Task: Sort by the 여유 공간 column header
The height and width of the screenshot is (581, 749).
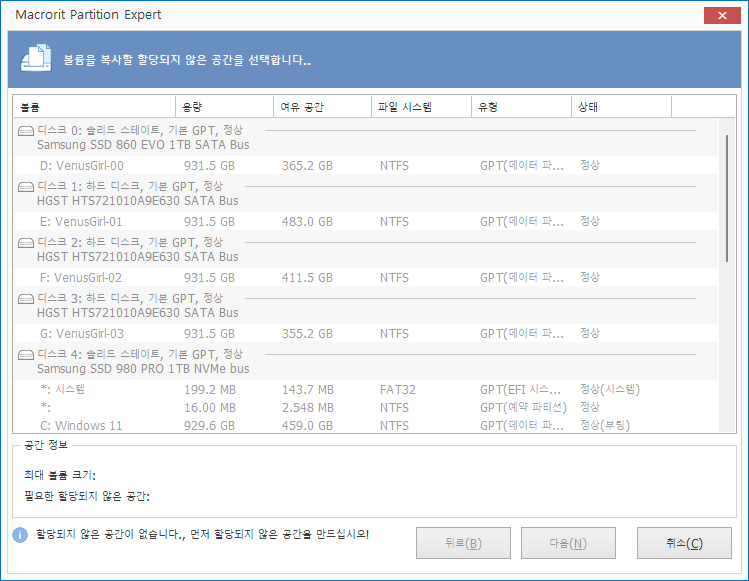Action: click(322, 107)
